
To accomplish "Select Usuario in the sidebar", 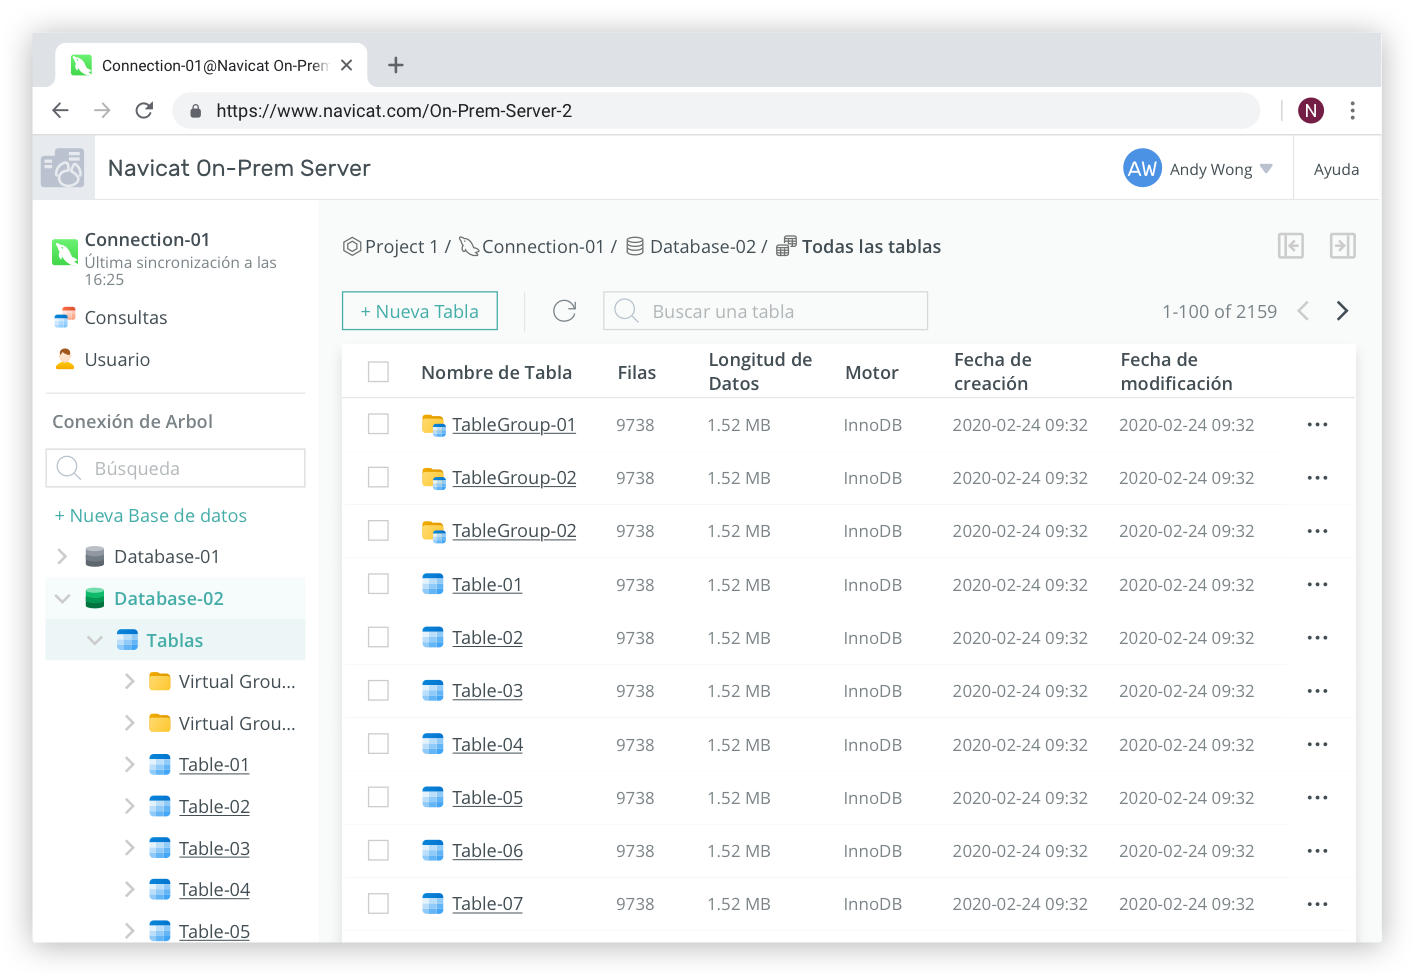I will tap(117, 360).
